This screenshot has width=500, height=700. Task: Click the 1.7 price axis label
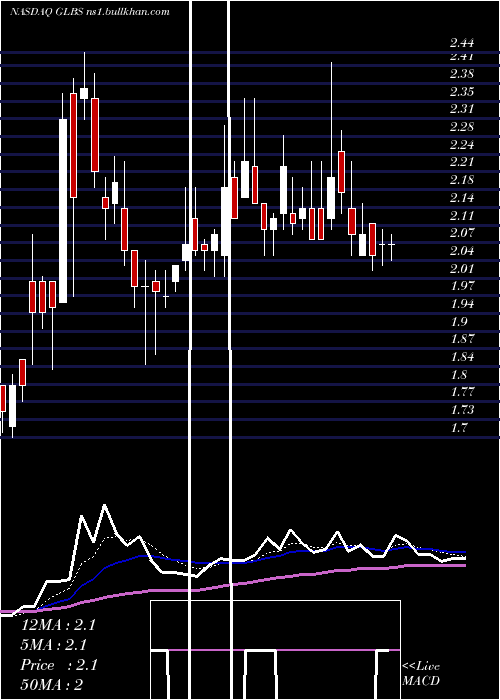point(458,428)
